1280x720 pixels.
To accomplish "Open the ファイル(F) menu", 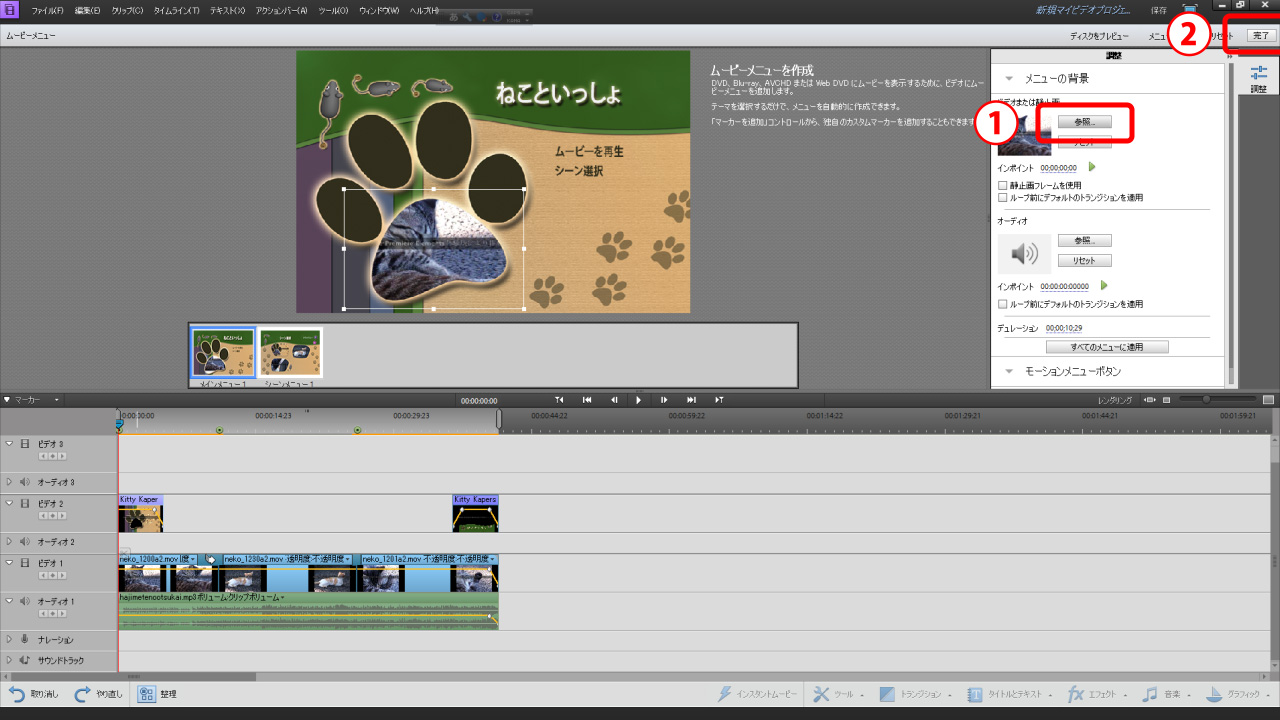I will (x=47, y=10).
